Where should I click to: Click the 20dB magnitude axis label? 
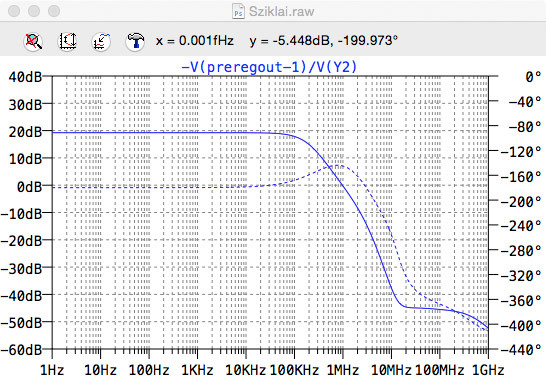click(25, 132)
